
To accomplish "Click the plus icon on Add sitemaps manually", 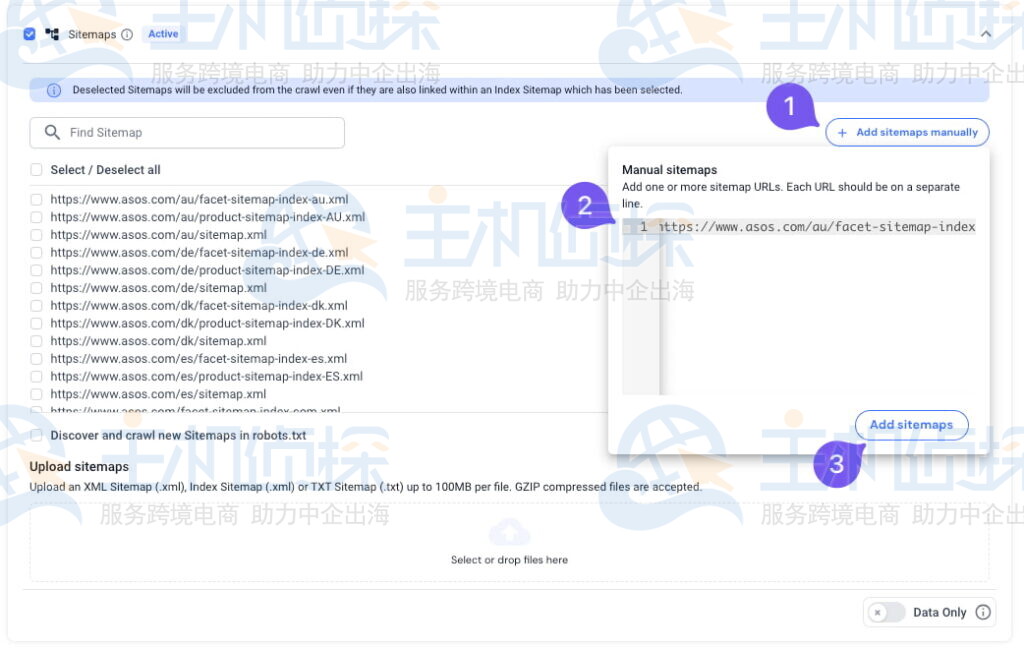I will (x=844, y=132).
